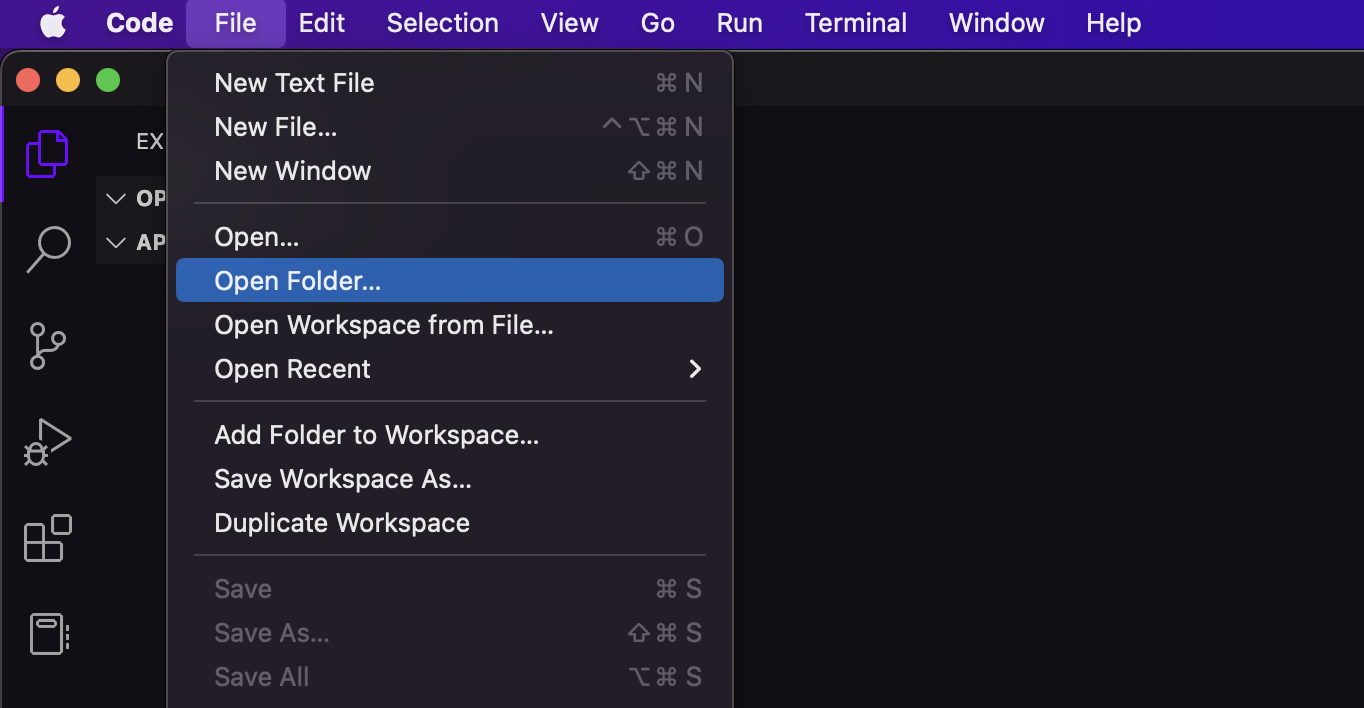
Task: Click the EXPLORER sidebar heading
Action: 149,141
